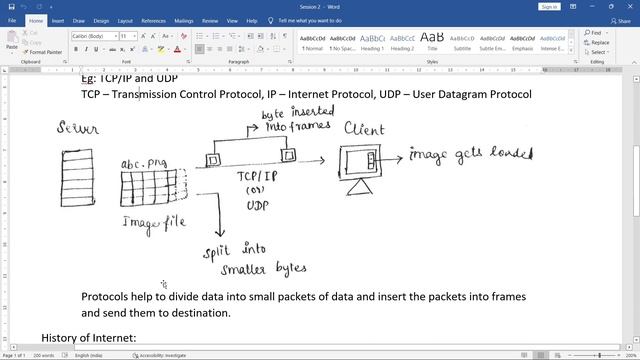Increase paragraph indent
The width and height of the screenshot is (640, 360).
260,36
